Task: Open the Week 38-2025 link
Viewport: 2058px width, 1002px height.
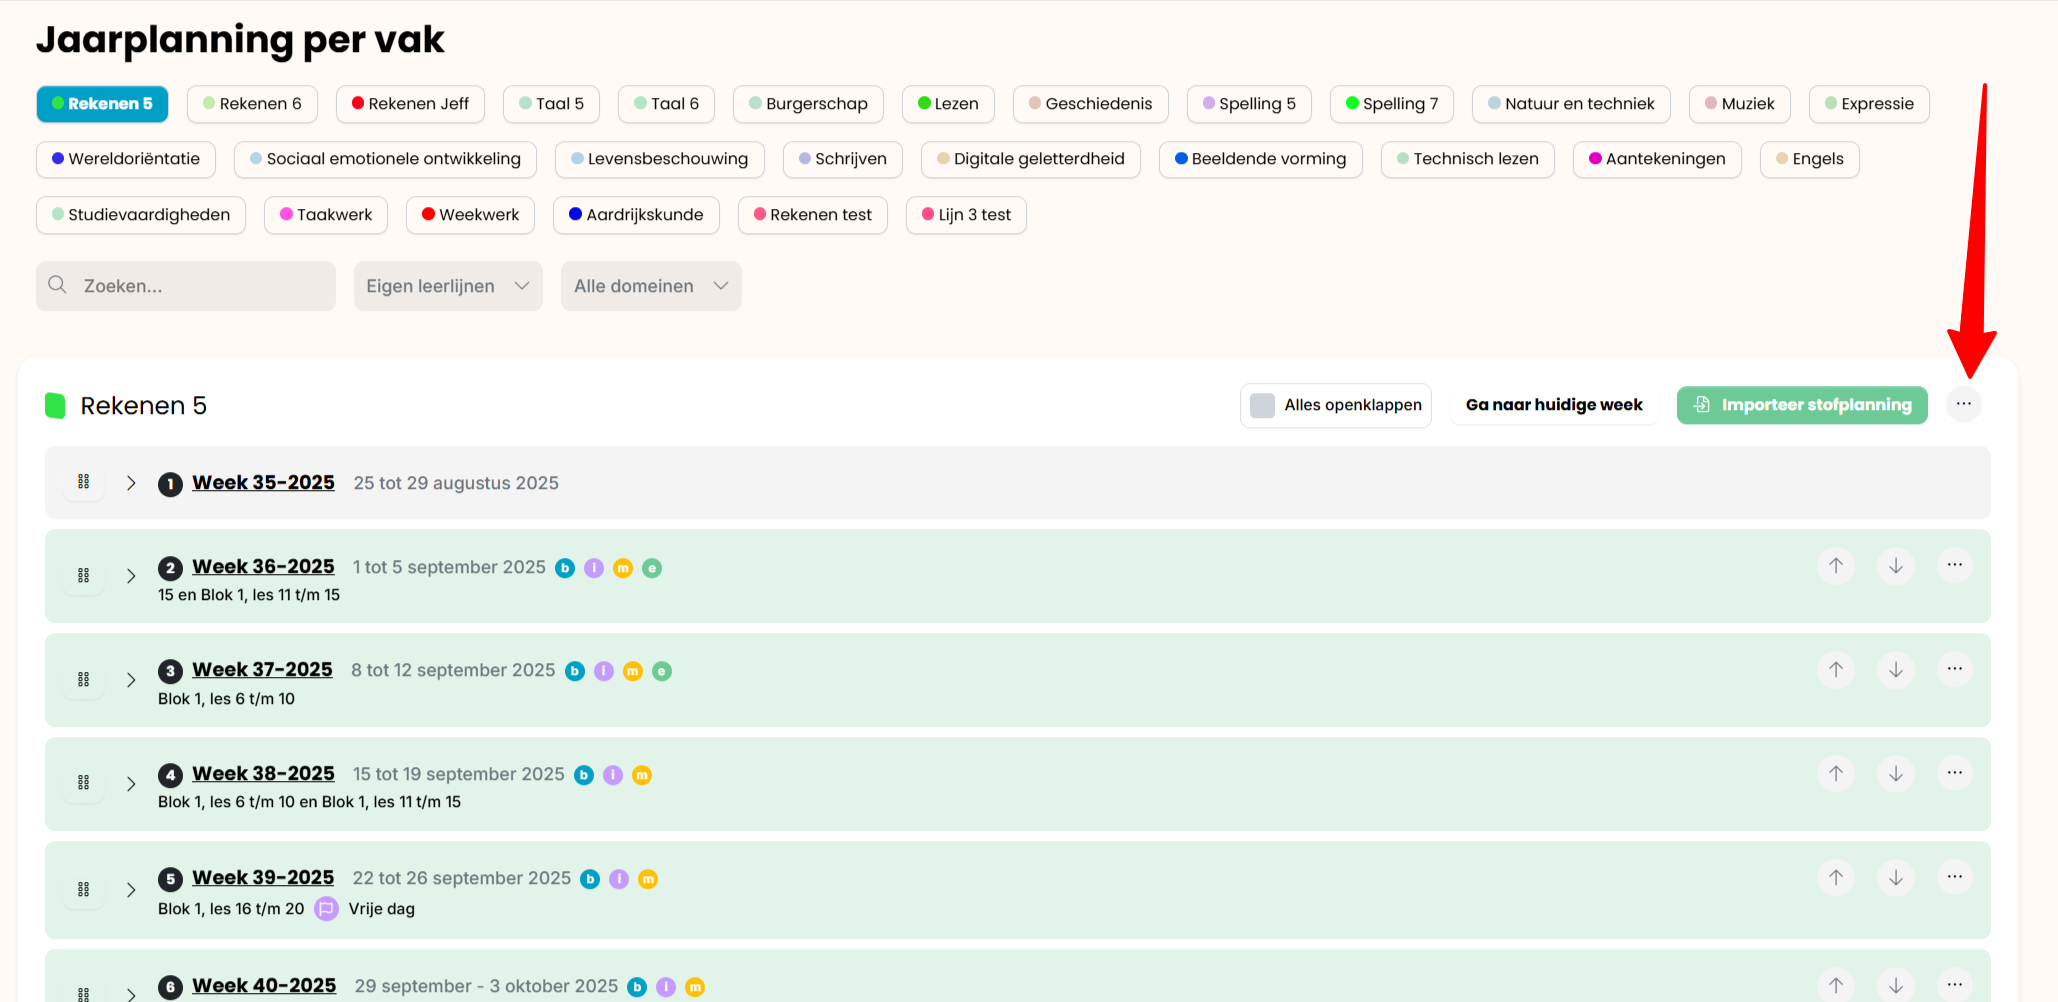Action: (x=263, y=773)
